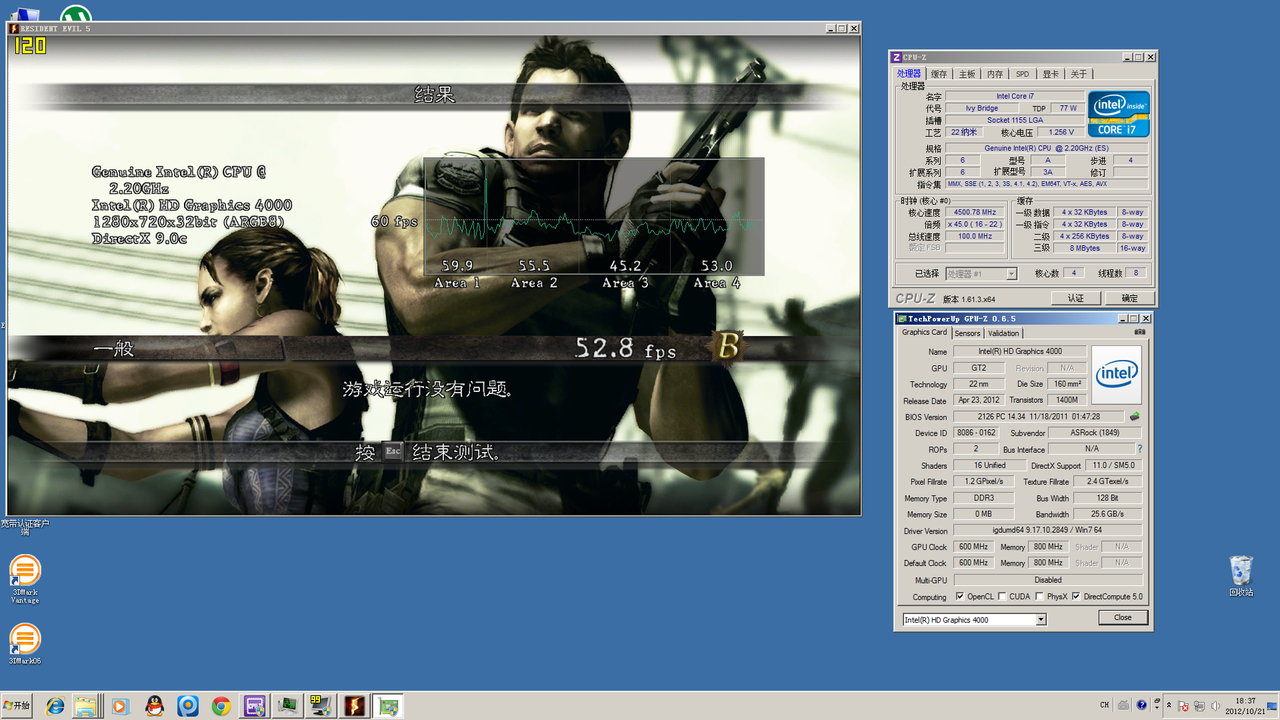Image resolution: width=1280 pixels, height=720 pixels.
Task: Switch to the 缓存 tab in CPU-Z
Action: tap(939, 74)
